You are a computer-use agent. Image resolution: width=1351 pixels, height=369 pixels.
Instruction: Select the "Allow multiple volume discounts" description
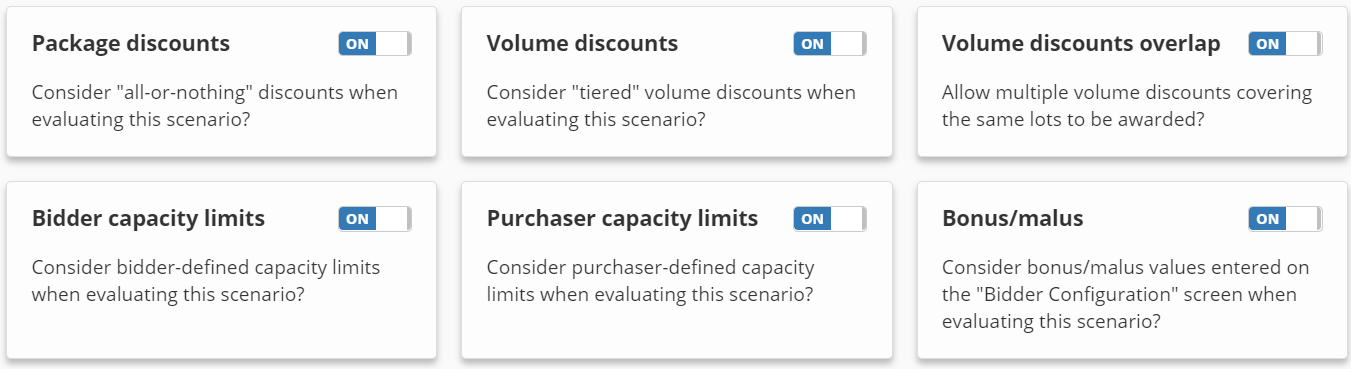1127,104
